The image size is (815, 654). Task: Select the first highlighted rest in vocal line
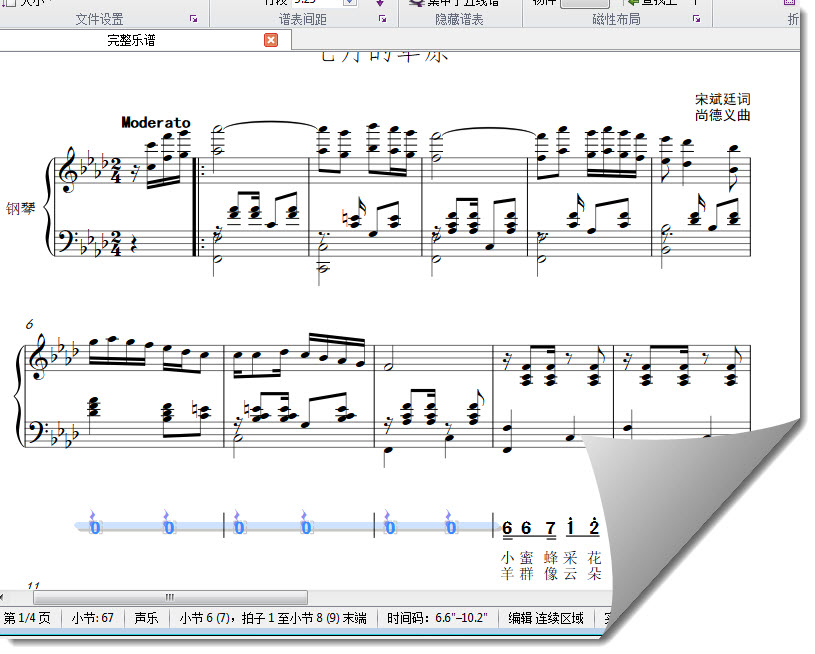[x=94, y=526]
